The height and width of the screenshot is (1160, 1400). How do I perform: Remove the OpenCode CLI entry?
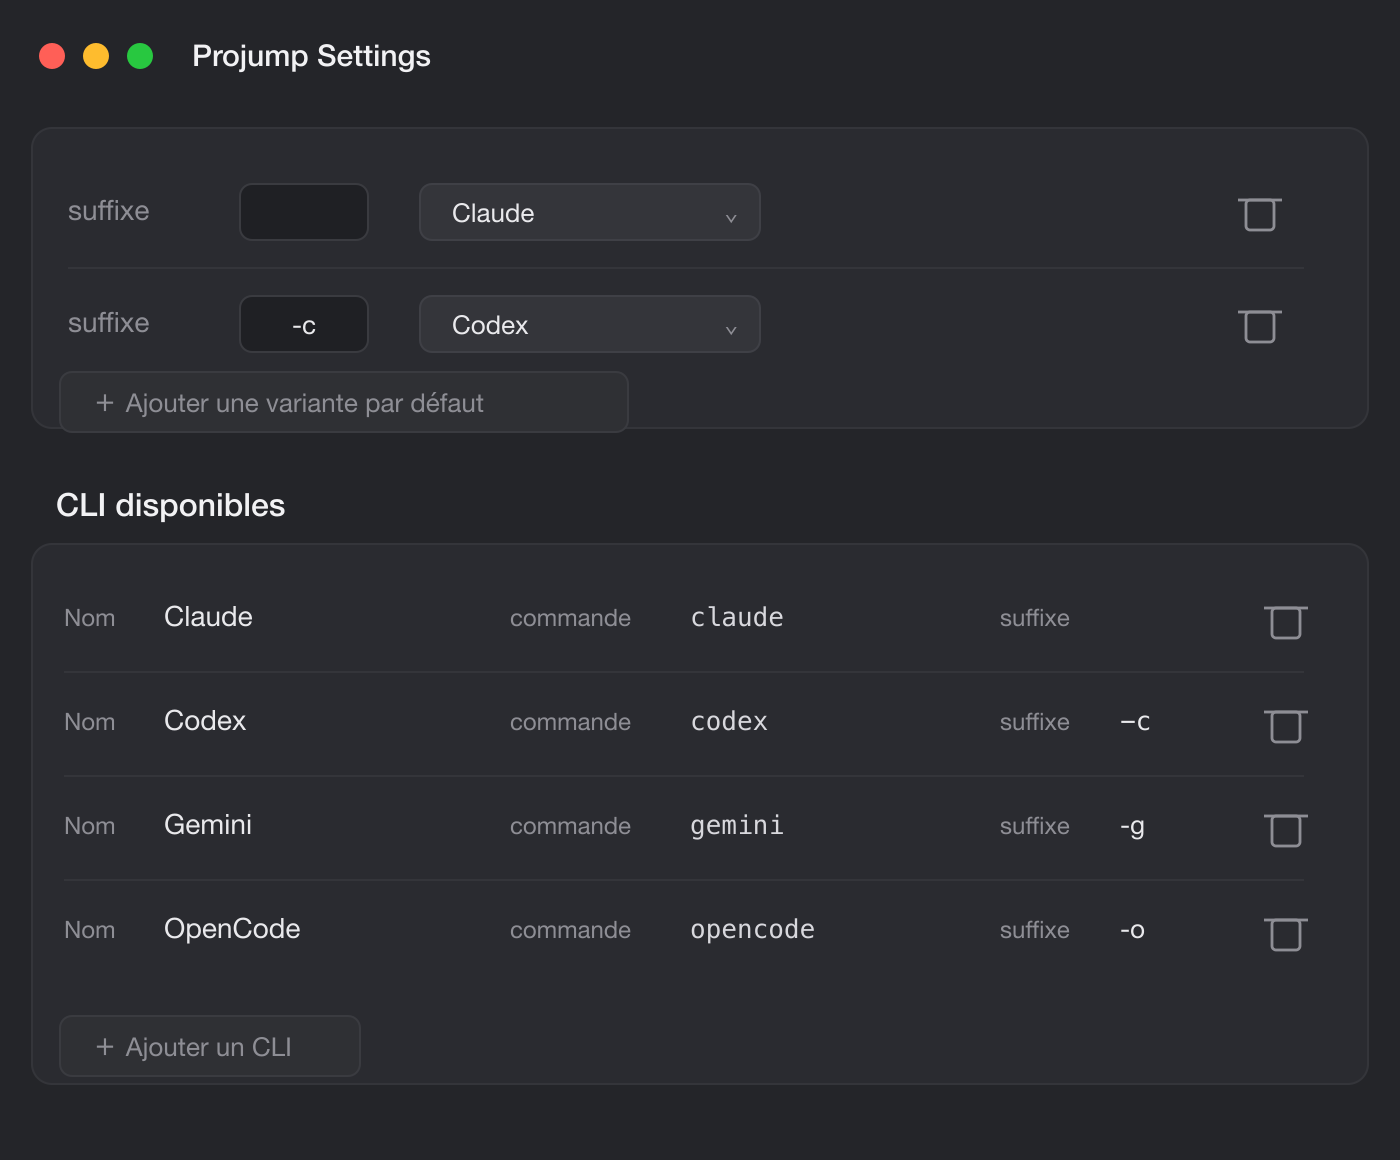point(1286,934)
